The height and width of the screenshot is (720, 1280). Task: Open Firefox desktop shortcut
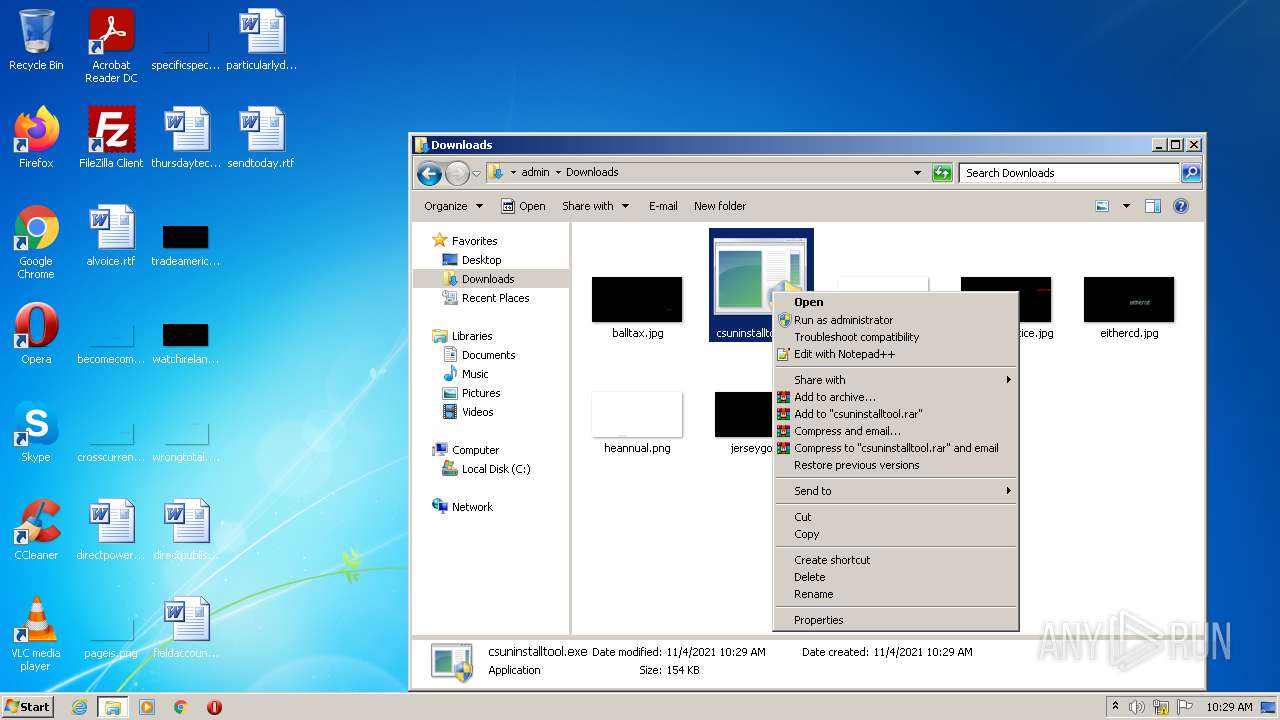36,137
